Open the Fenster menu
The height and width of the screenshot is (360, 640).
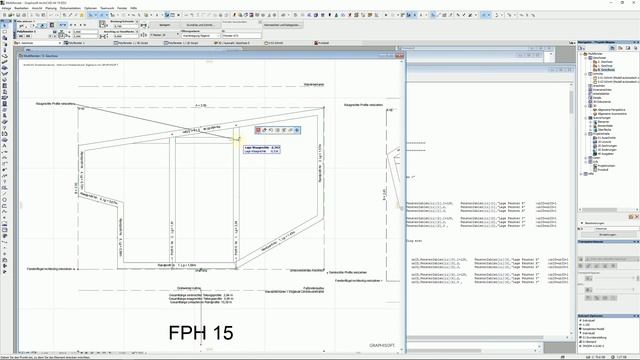[x=122, y=8]
